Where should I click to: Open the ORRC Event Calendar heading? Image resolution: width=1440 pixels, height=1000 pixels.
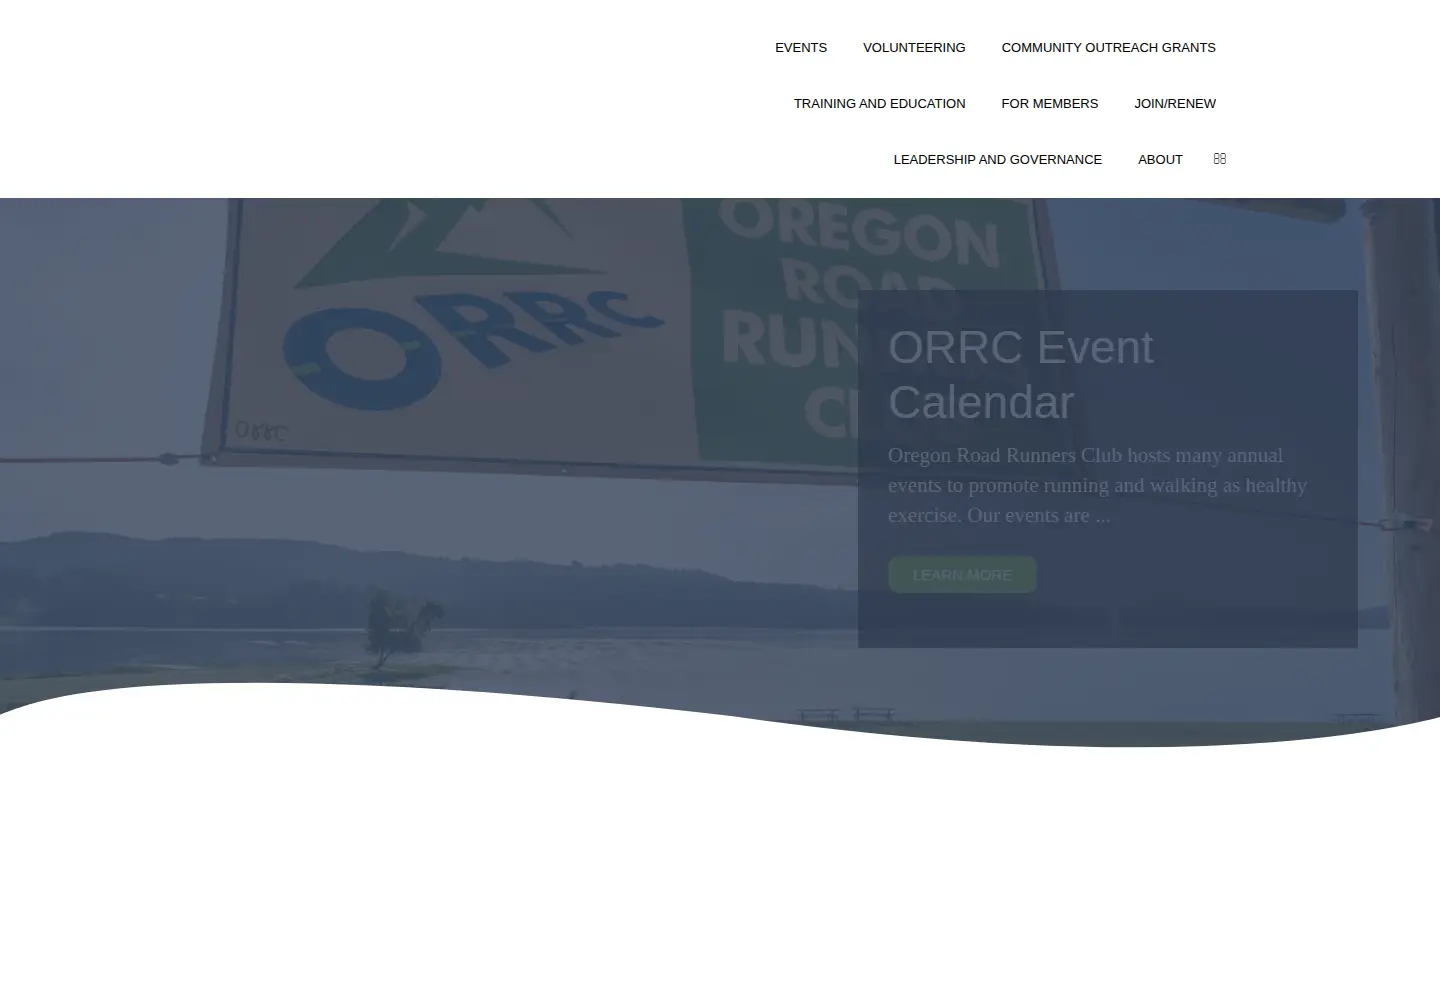[x=1021, y=375]
